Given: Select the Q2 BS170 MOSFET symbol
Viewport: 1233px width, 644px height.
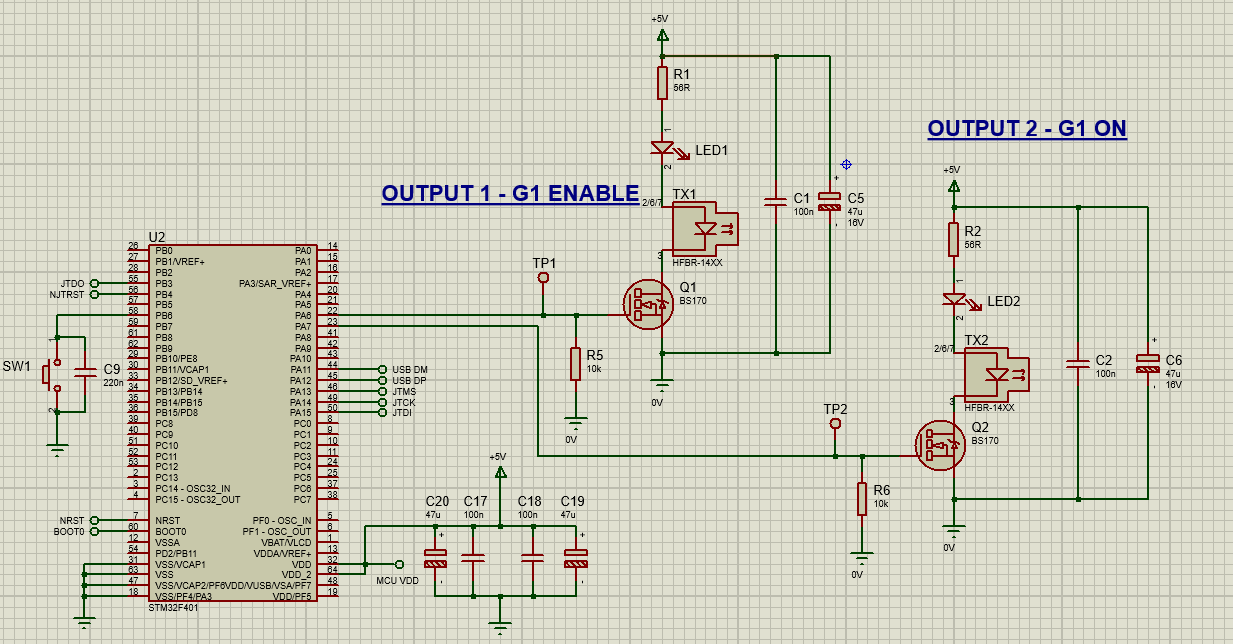Looking at the screenshot, I should pos(941,445).
